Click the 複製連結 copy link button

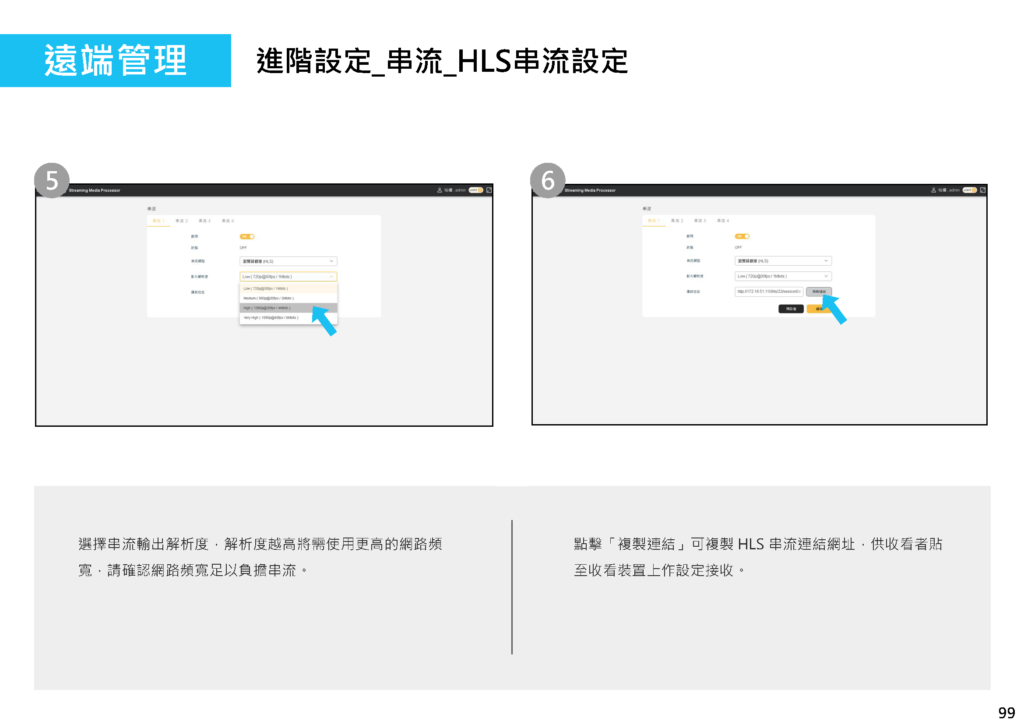pos(818,292)
